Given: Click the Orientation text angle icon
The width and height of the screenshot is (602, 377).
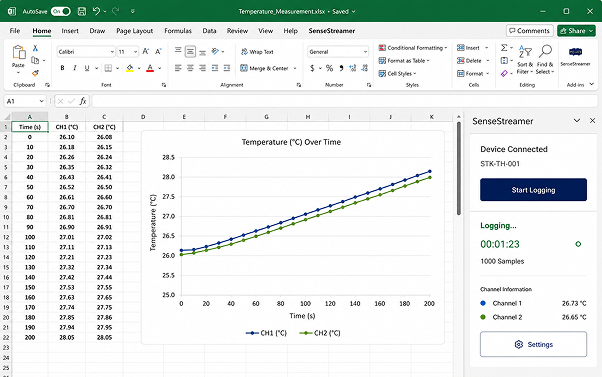Looking at the screenshot, I should tap(215, 51).
